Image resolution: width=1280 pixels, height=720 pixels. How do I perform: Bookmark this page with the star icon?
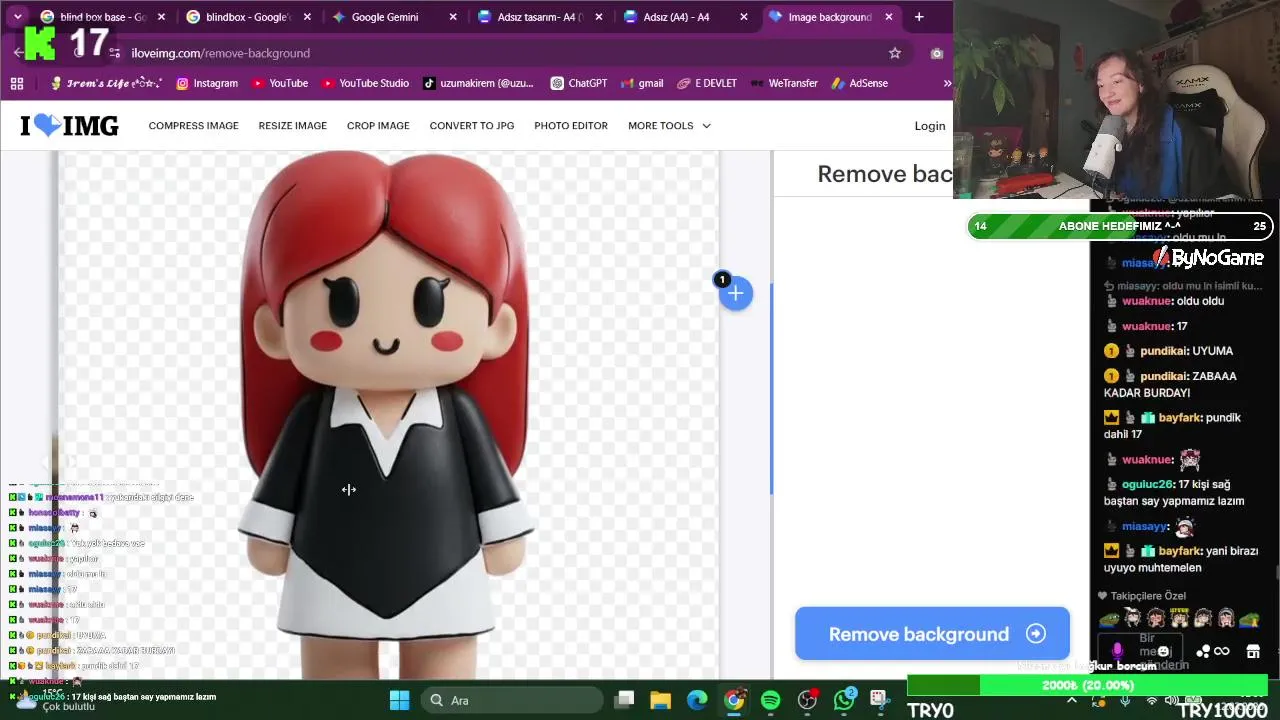pyautogui.click(x=895, y=53)
